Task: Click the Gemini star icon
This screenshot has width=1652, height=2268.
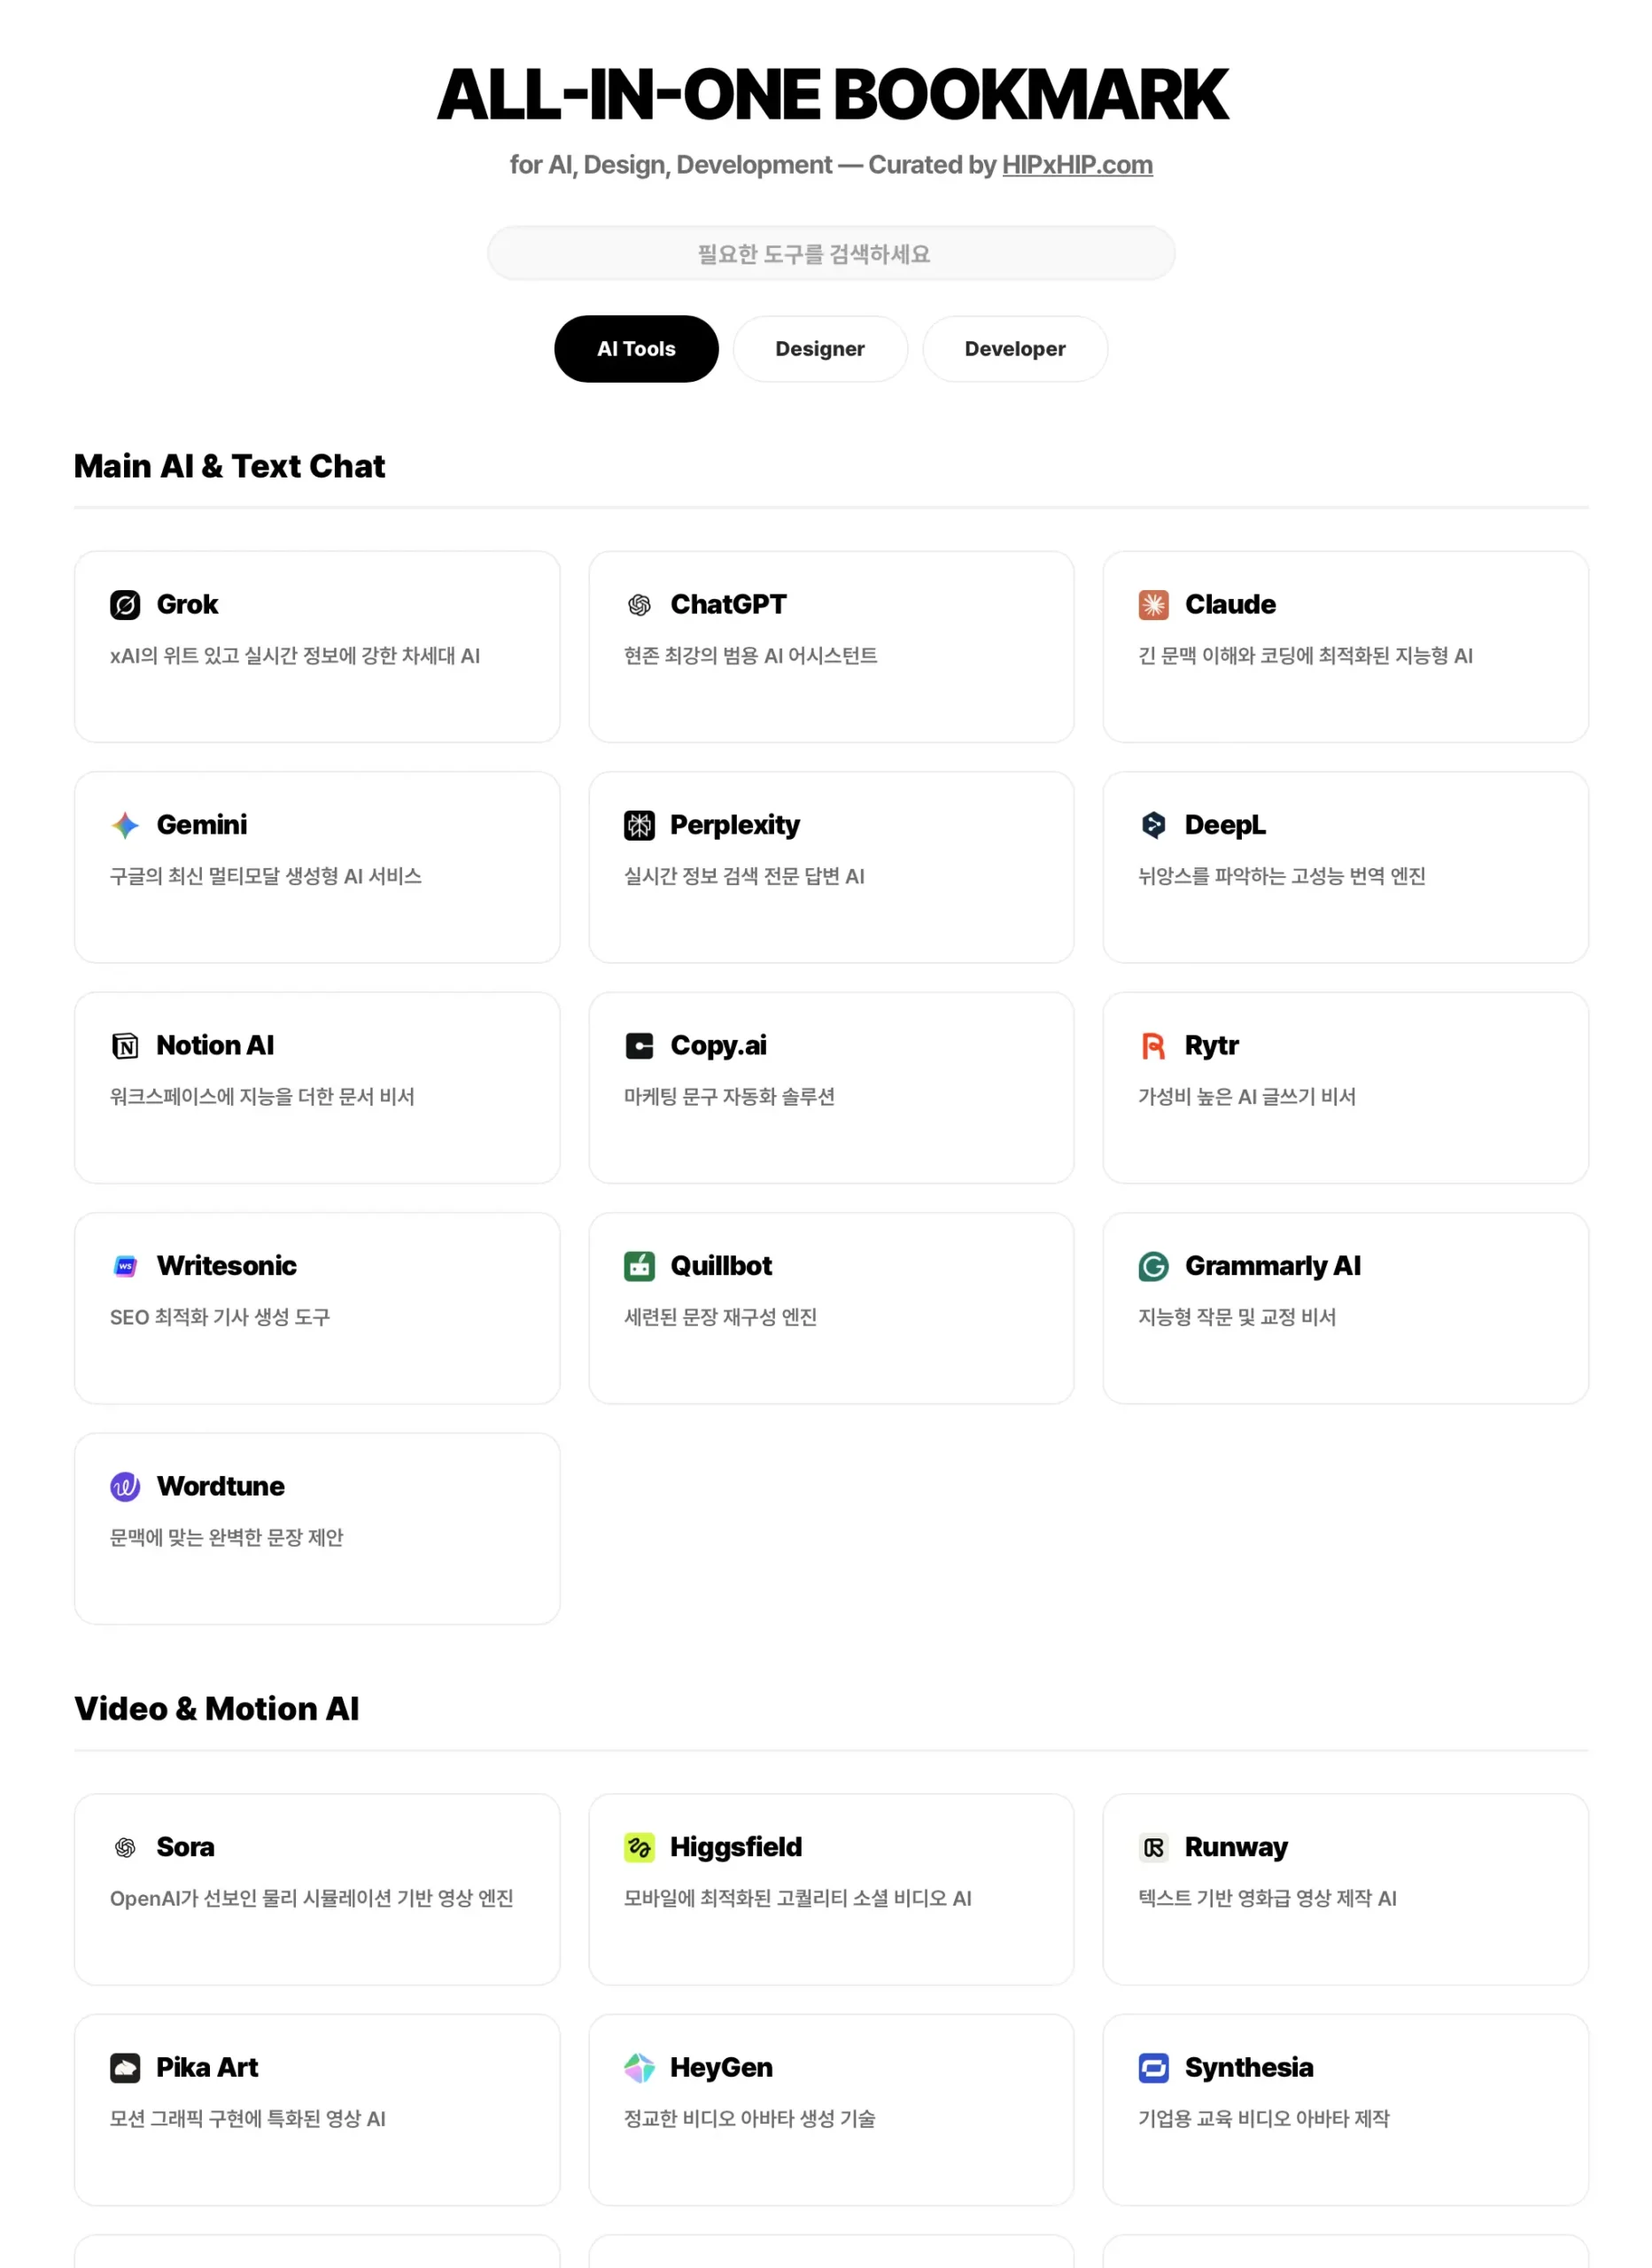Action: [x=125, y=825]
